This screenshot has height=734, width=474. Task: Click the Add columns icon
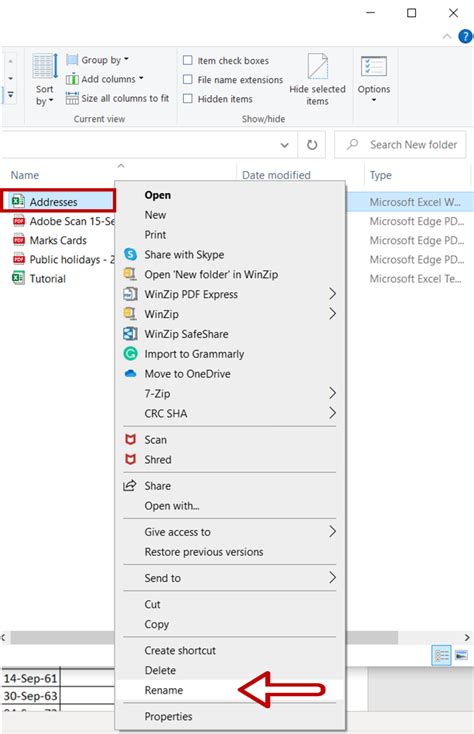coord(72,79)
